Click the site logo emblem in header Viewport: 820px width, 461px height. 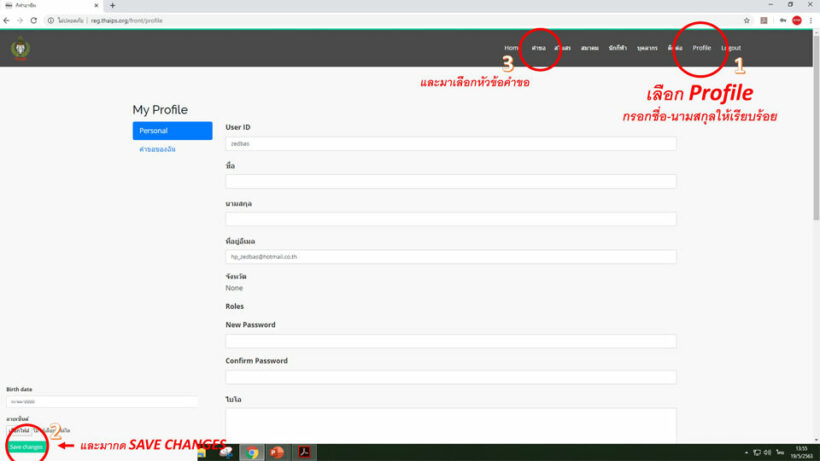(19, 48)
